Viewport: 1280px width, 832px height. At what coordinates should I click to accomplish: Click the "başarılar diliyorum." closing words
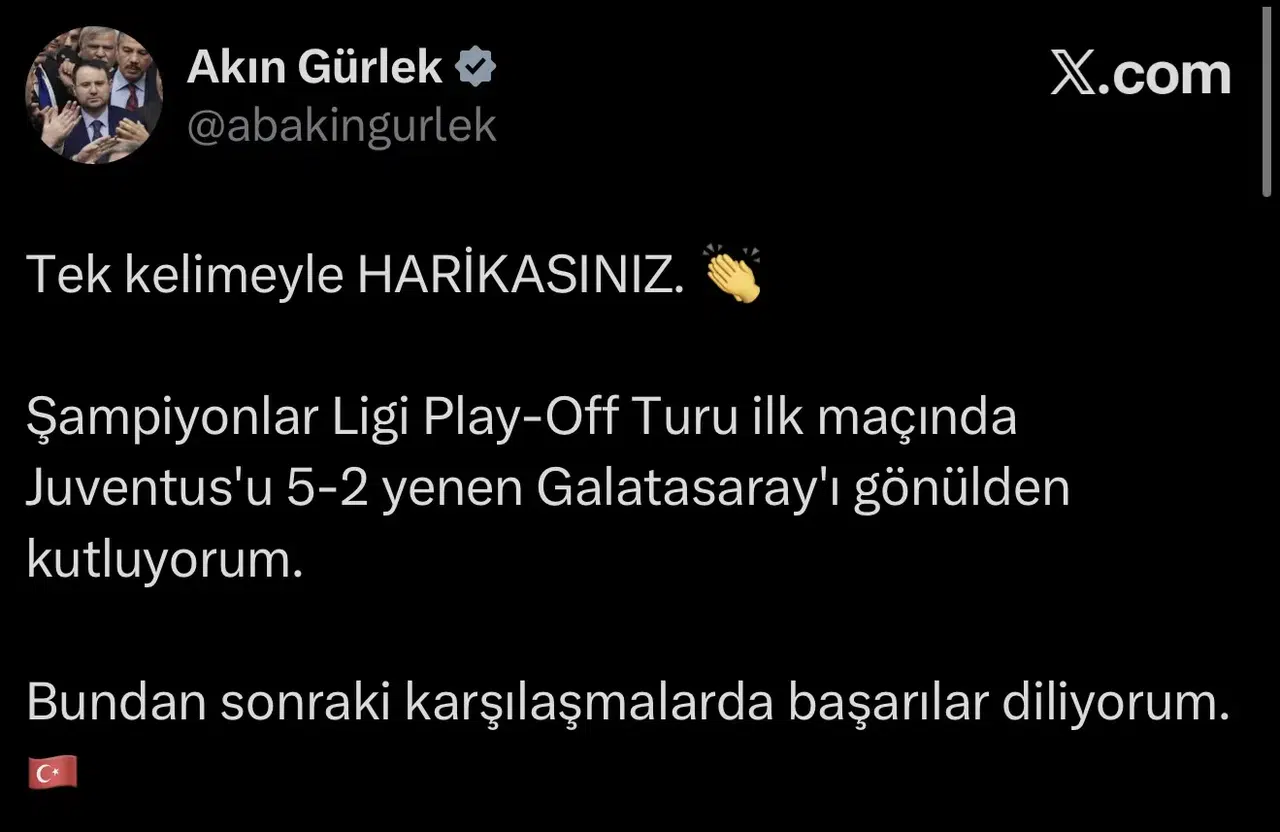pos(1009,704)
